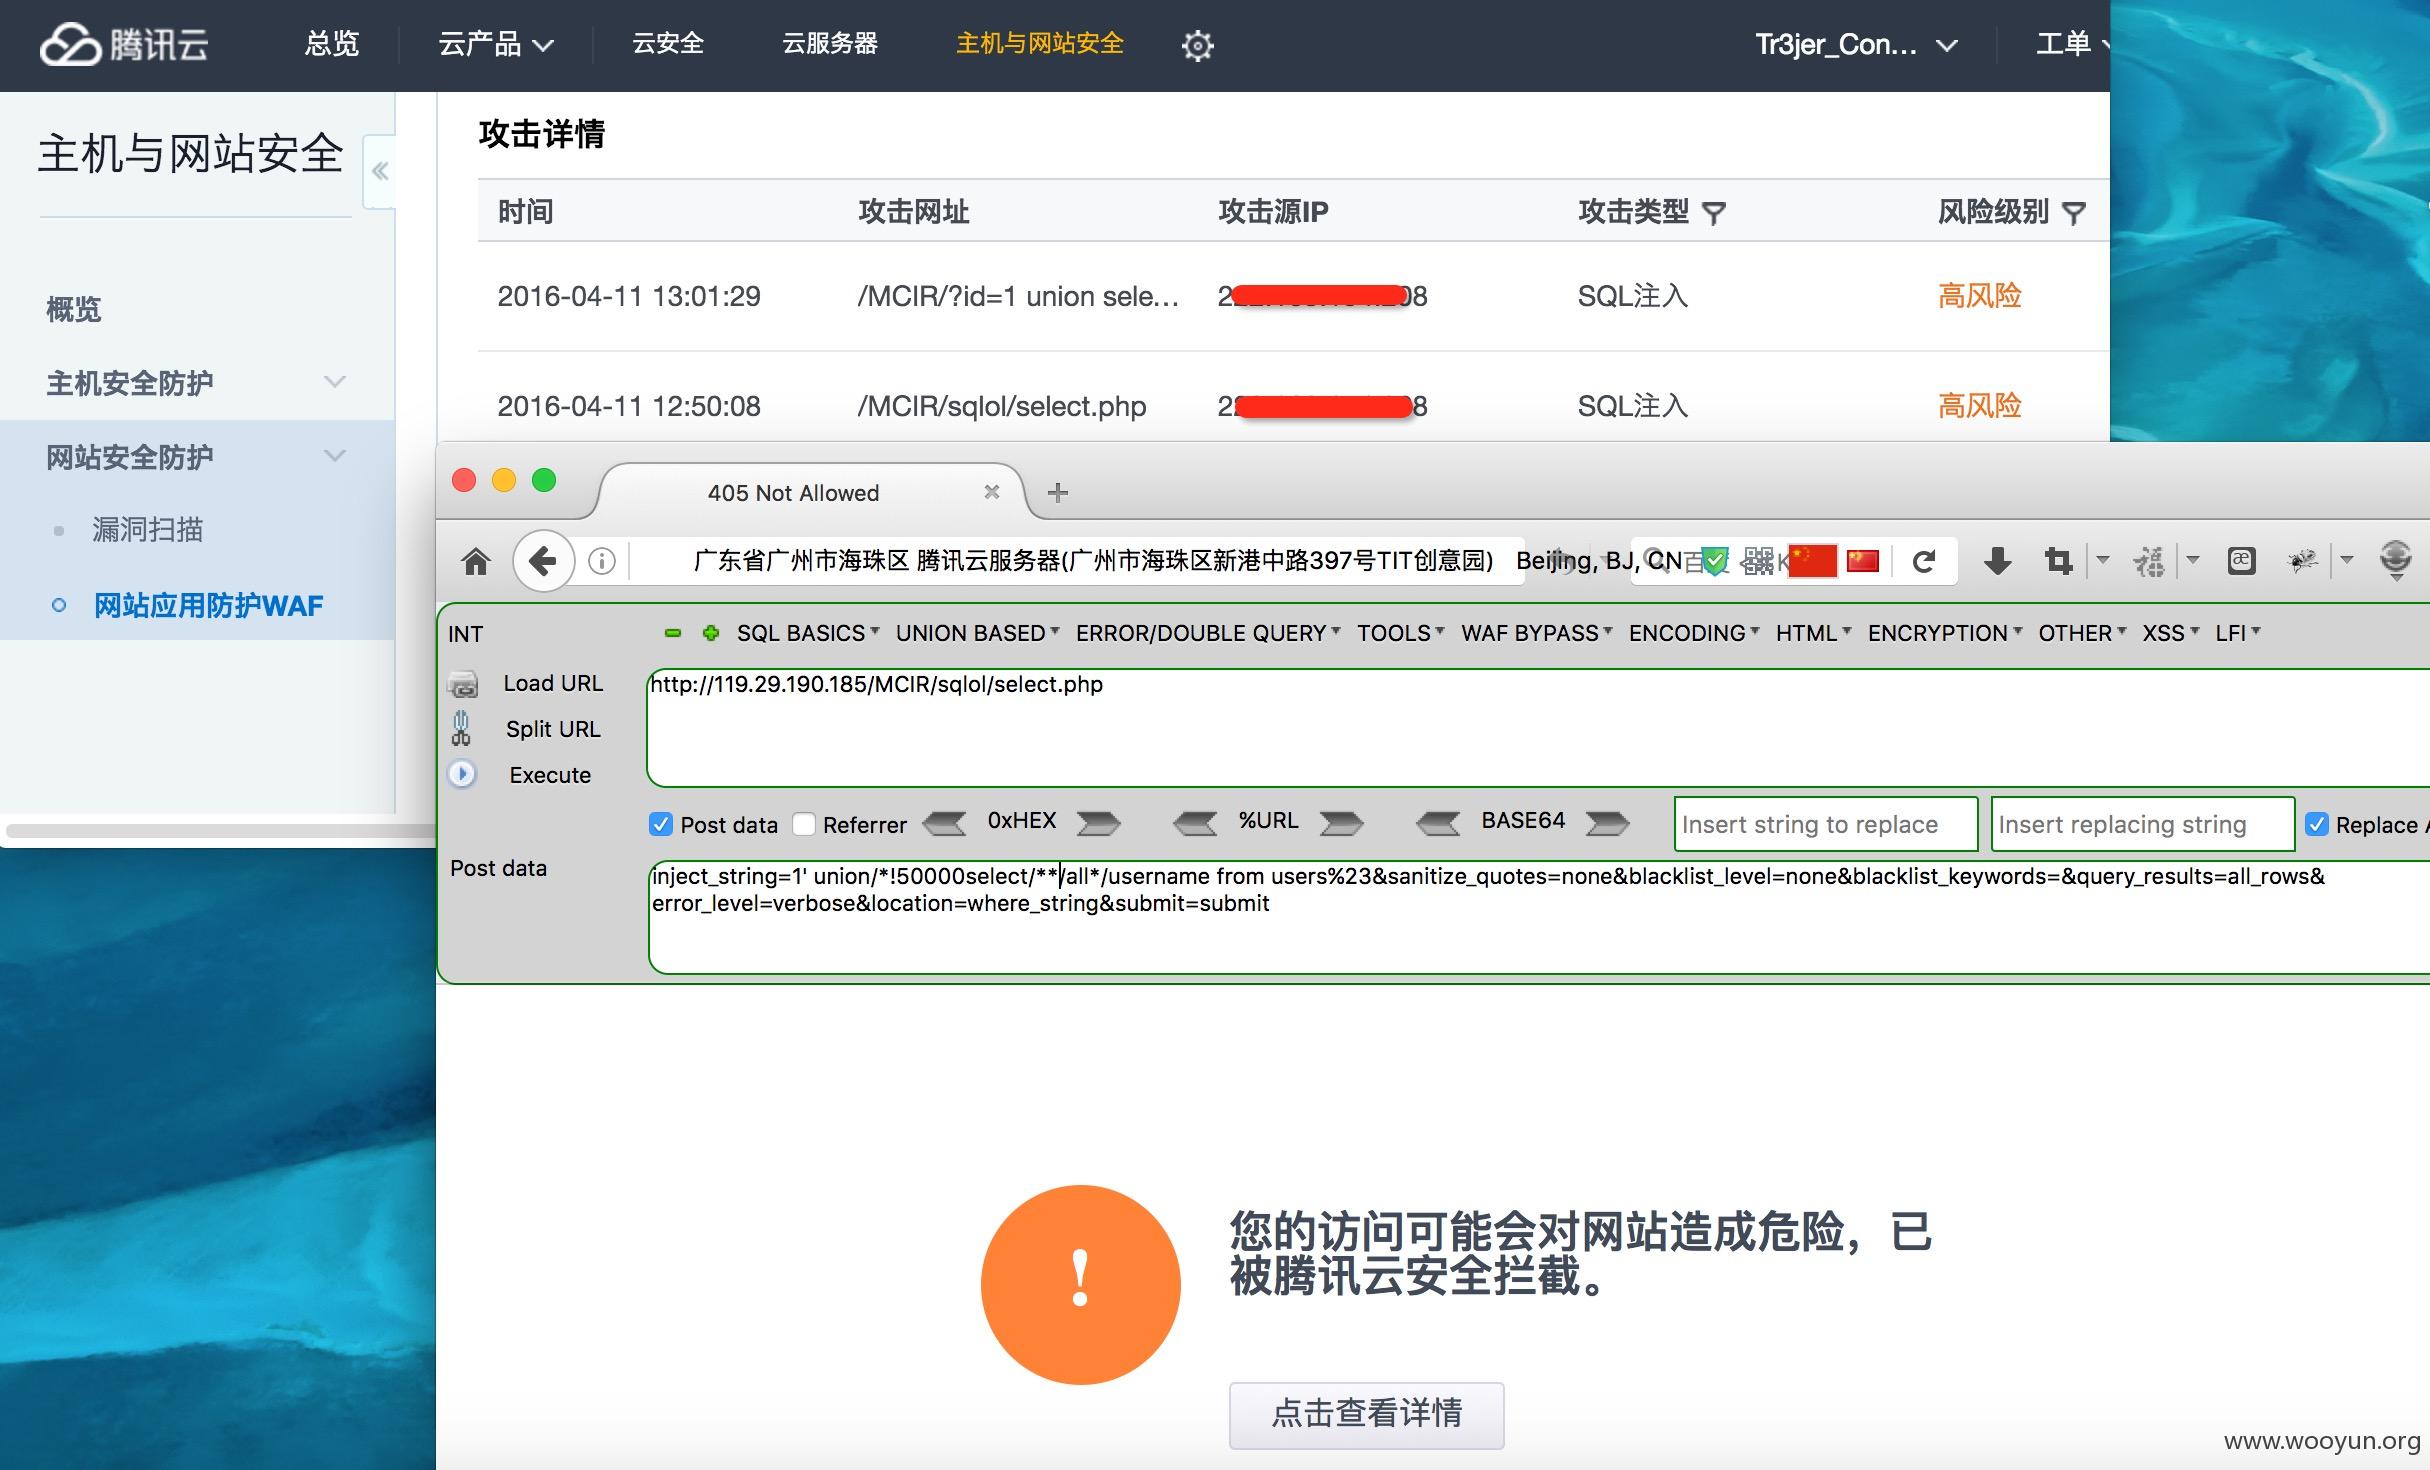
Task: Open 网站应用防护WAF in the sidebar
Action: click(x=208, y=605)
